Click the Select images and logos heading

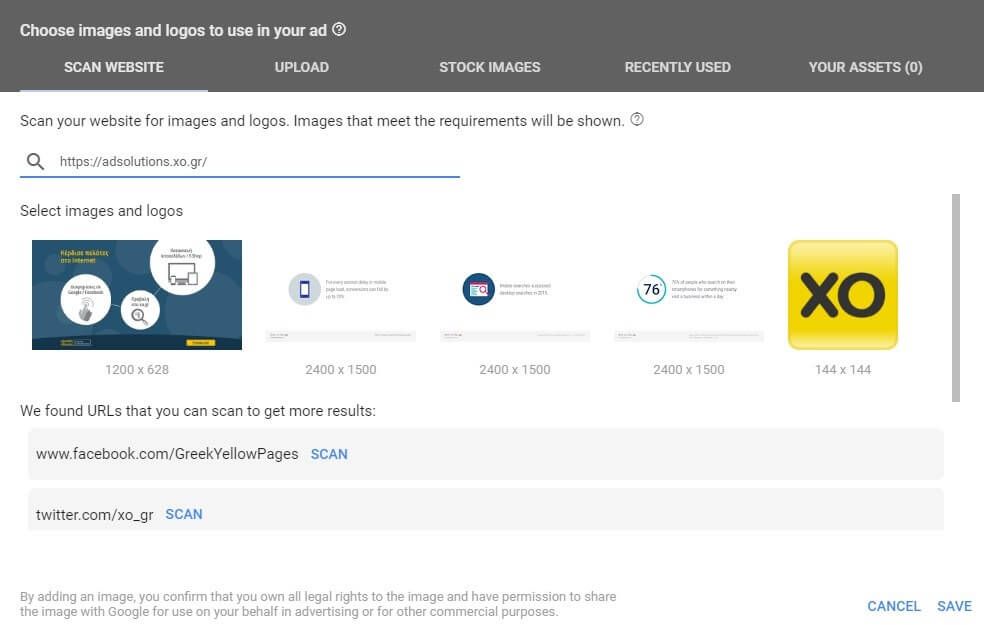pos(102,211)
